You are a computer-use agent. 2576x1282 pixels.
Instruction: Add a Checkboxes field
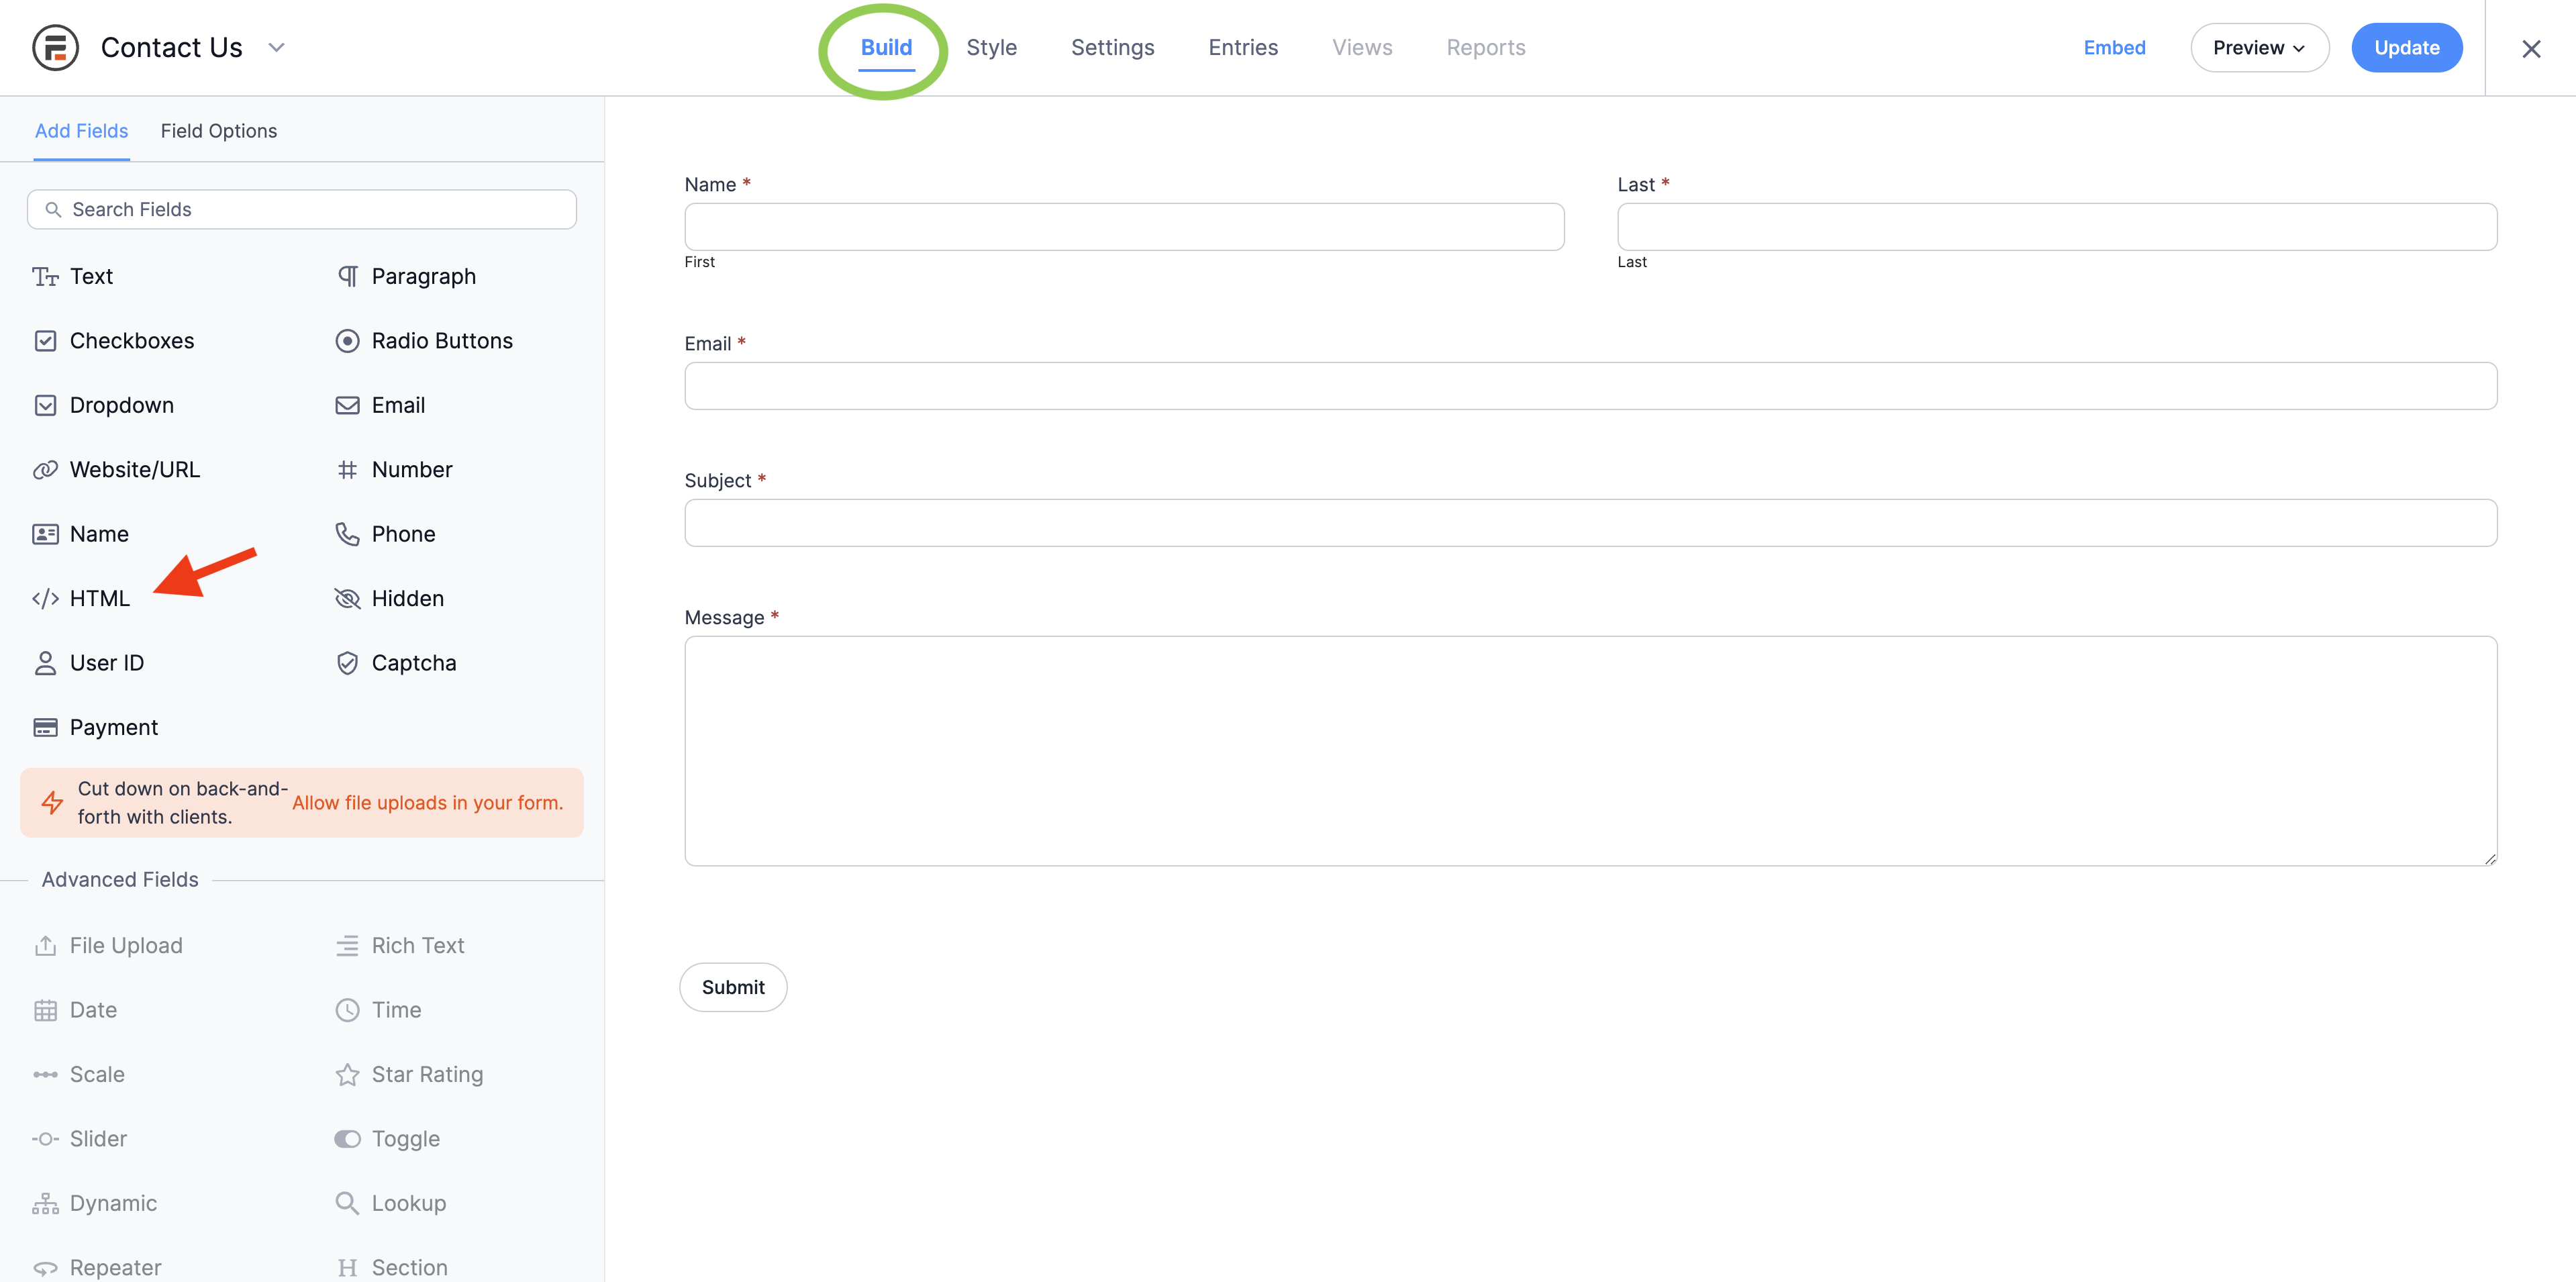point(131,341)
